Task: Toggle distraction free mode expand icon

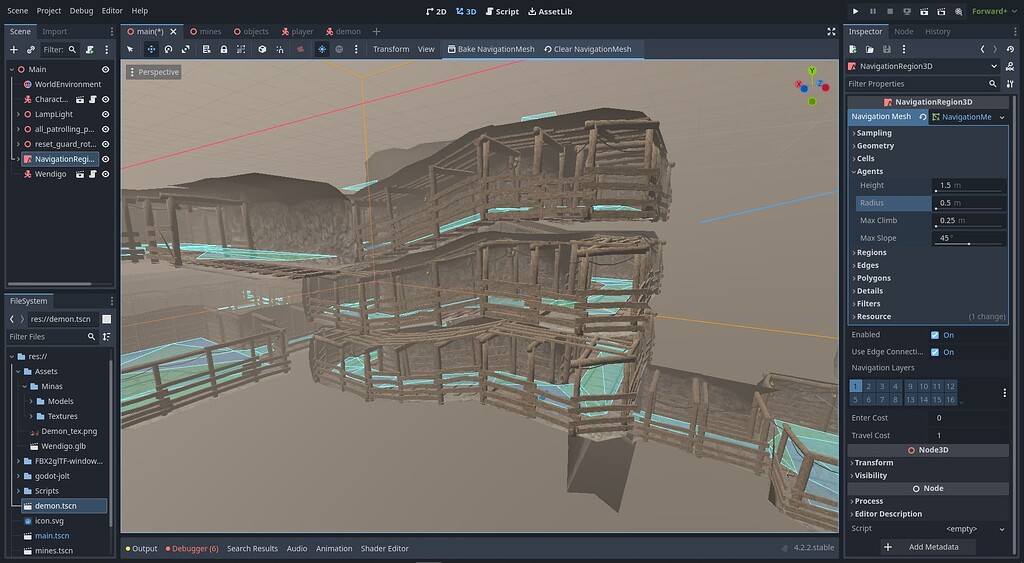Action: tap(831, 31)
